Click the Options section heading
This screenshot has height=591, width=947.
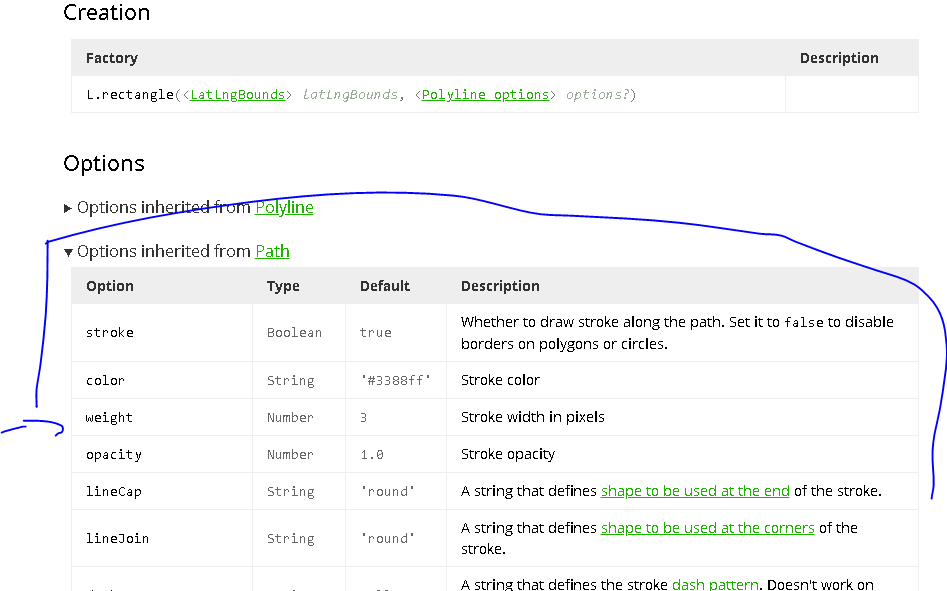104,163
